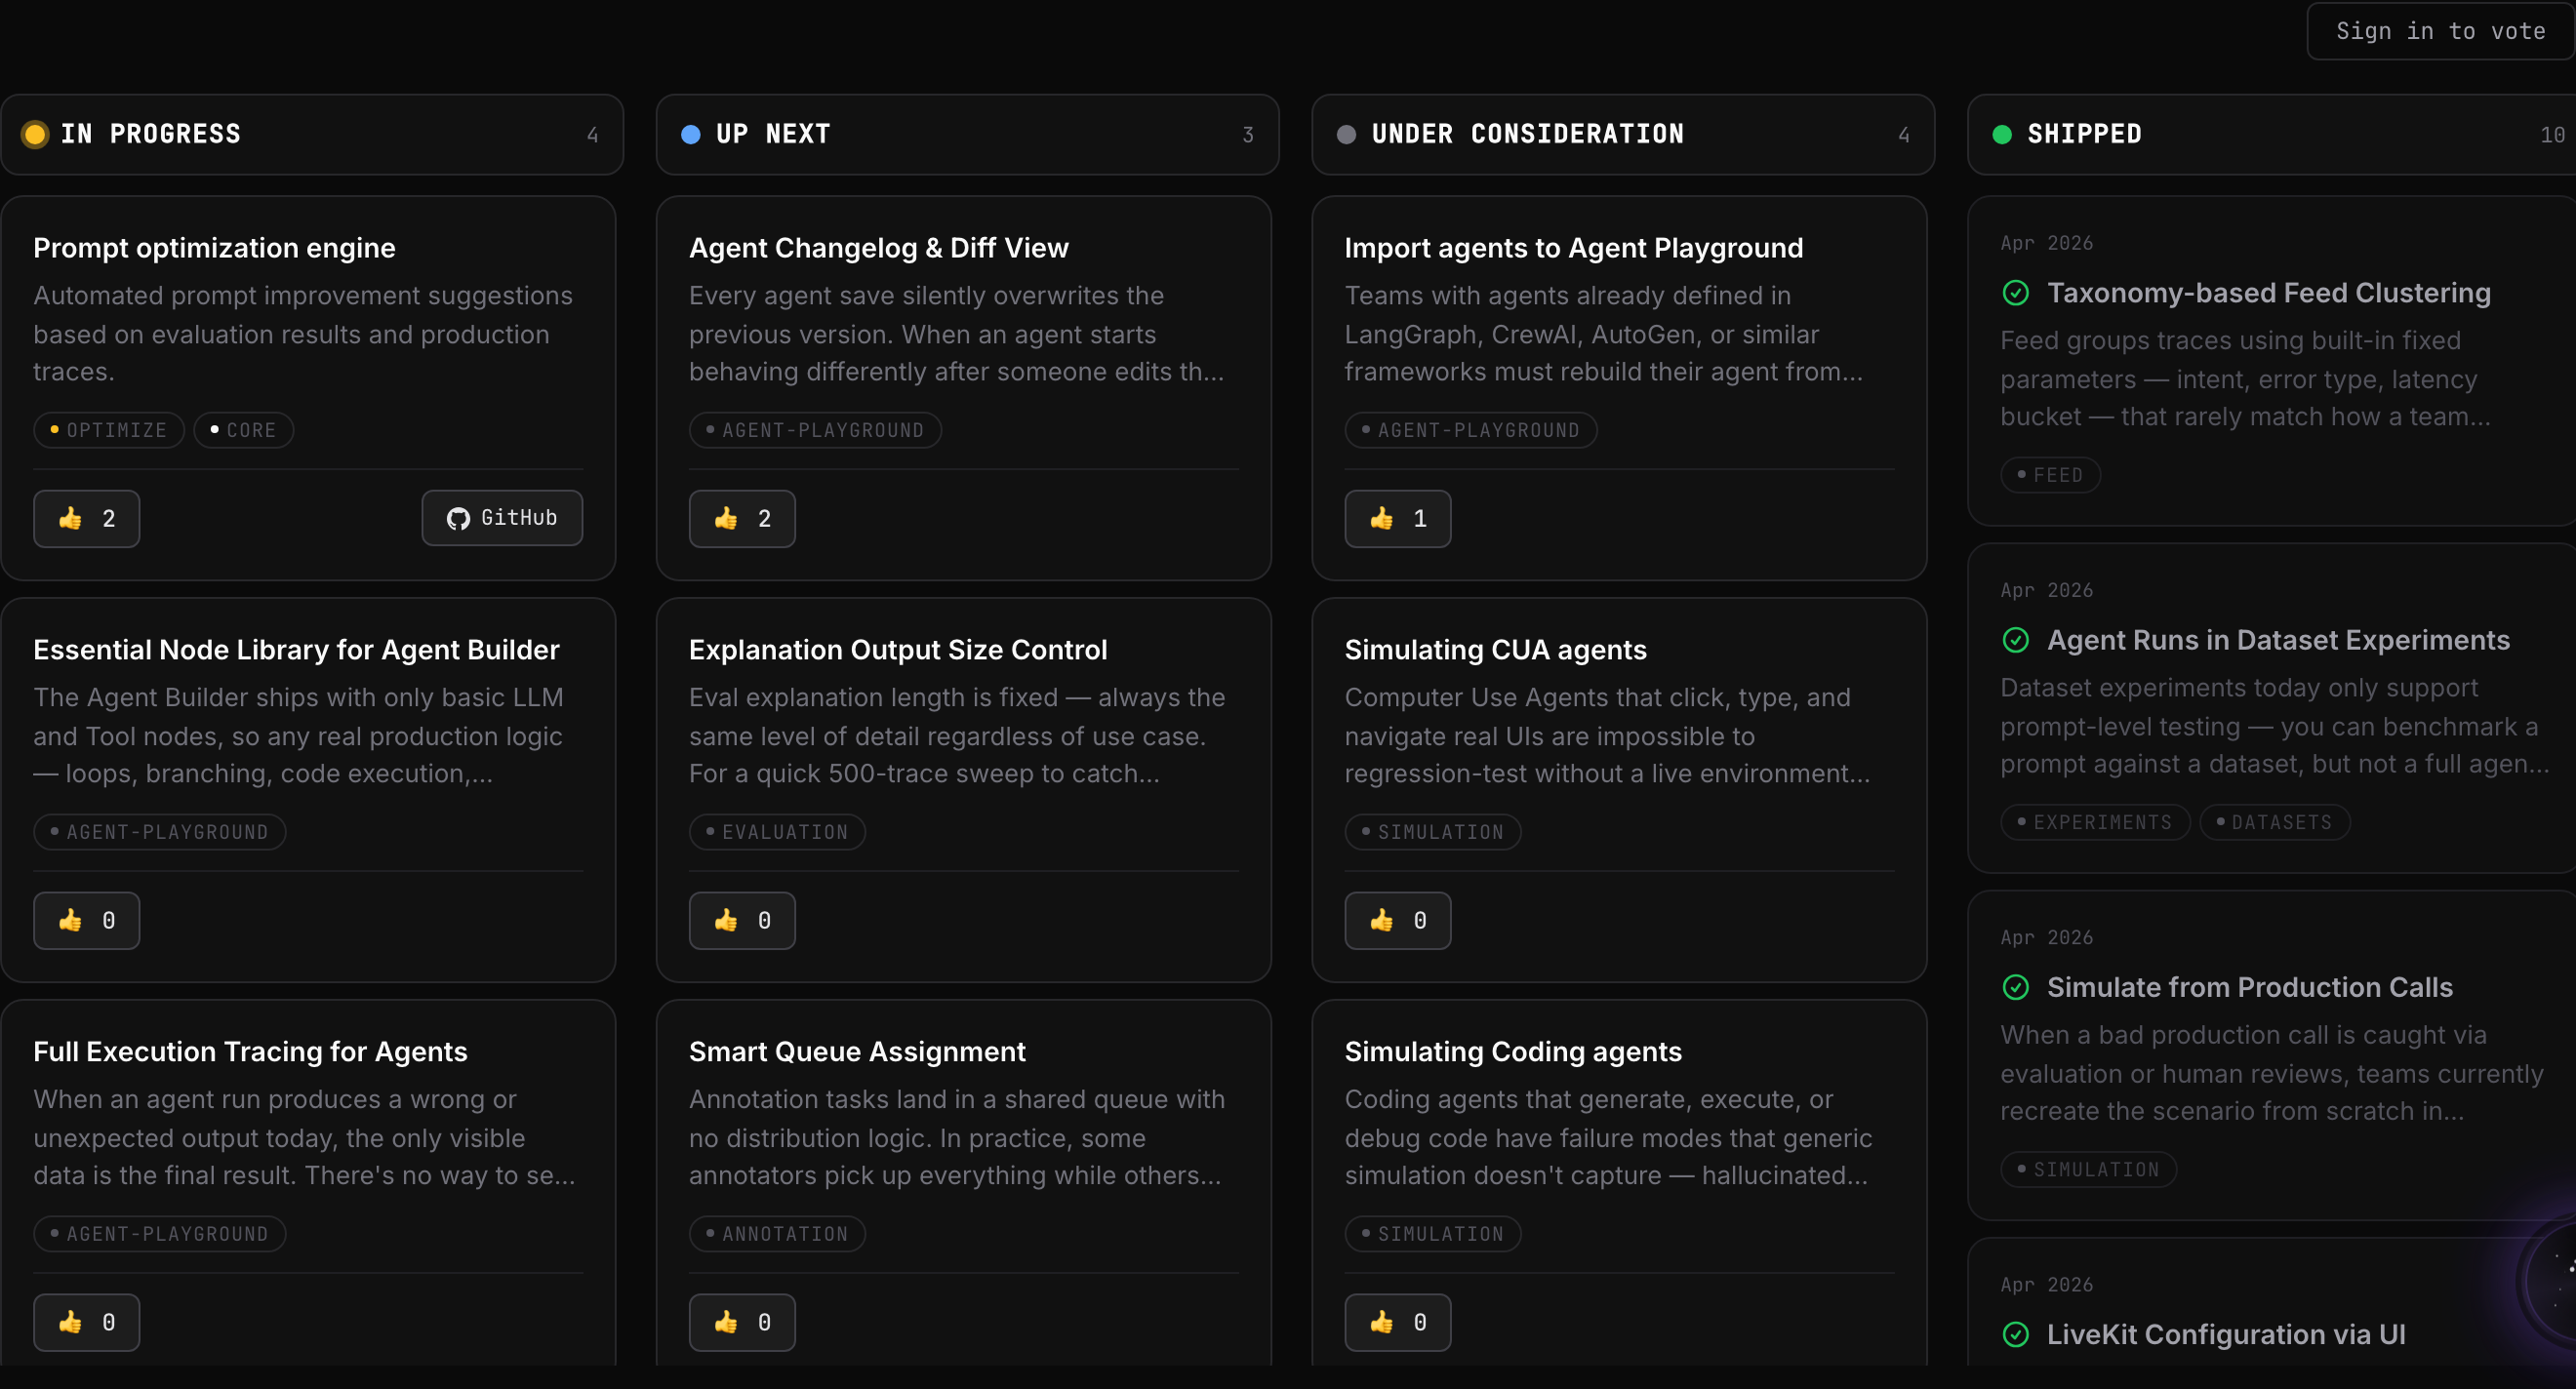The width and height of the screenshot is (2576, 1389).
Task: Click the GitHub octocat icon
Action: pos(458,518)
